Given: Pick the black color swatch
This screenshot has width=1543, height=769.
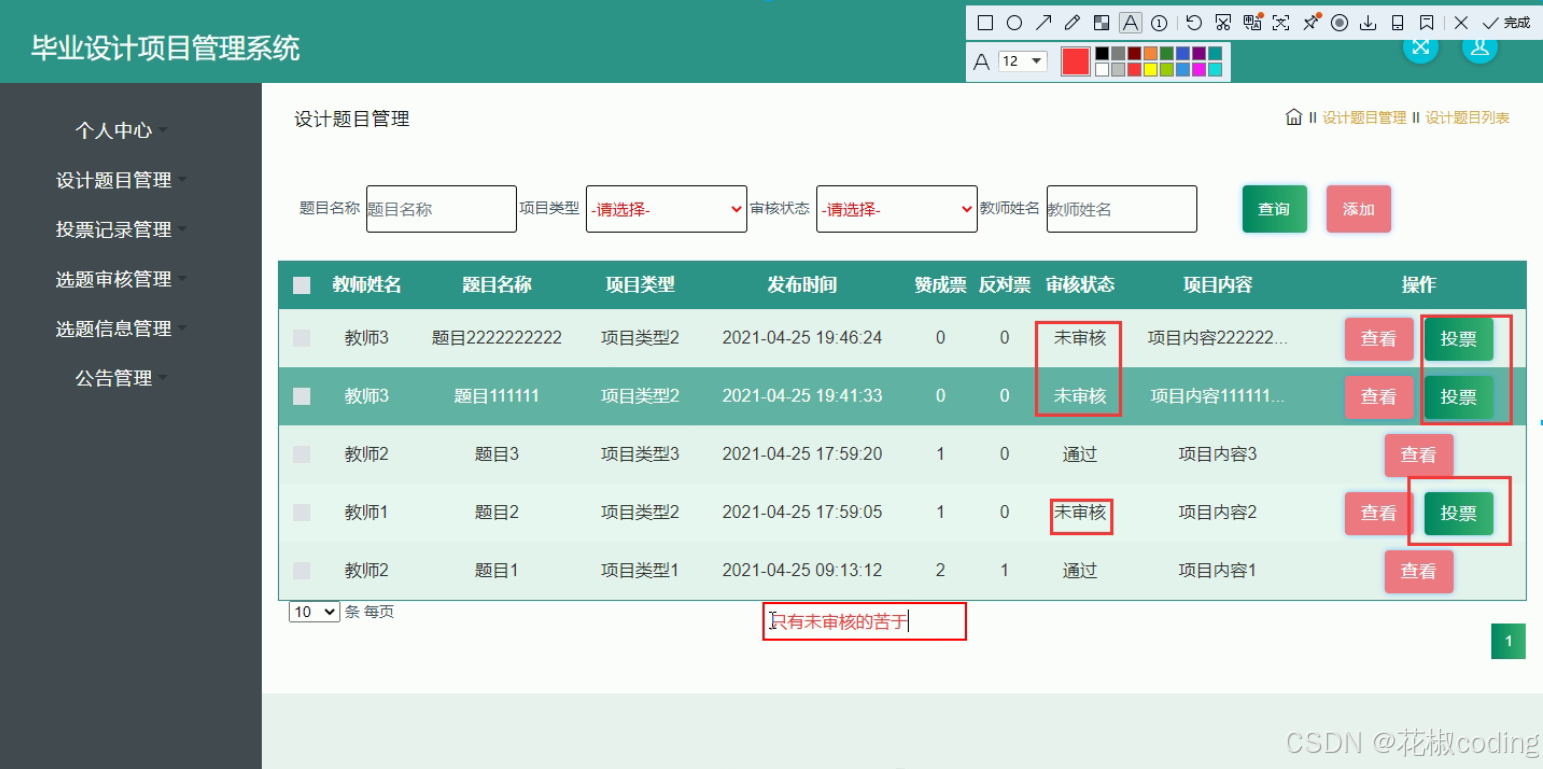Looking at the screenshot, I should pos(1102,53).
